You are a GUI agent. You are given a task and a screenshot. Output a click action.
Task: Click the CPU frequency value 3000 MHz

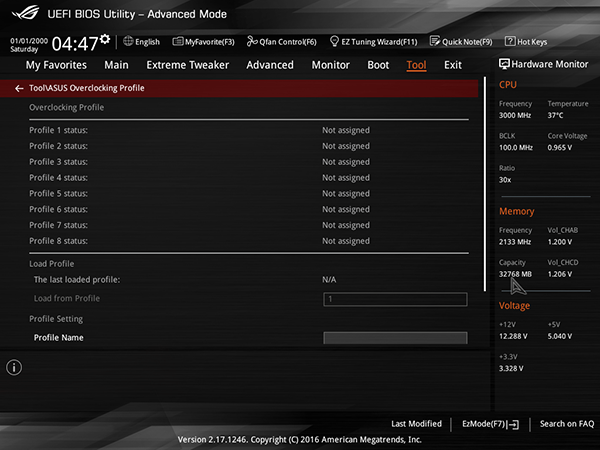point(515,115)
